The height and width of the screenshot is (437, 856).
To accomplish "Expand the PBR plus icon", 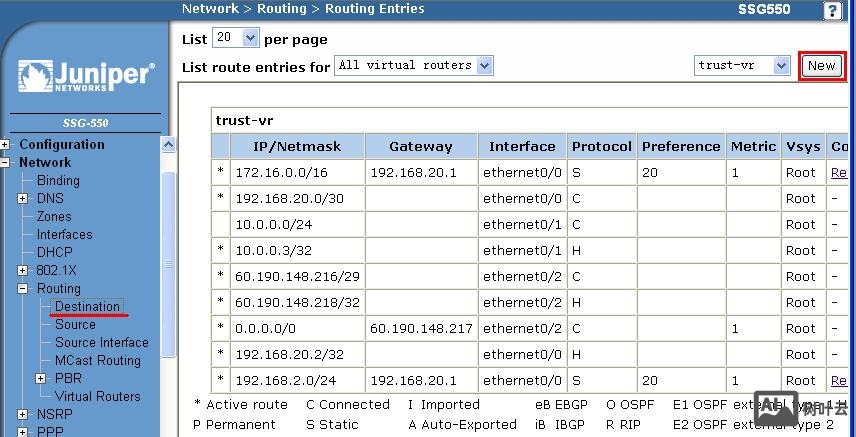I will pos(41,379).
